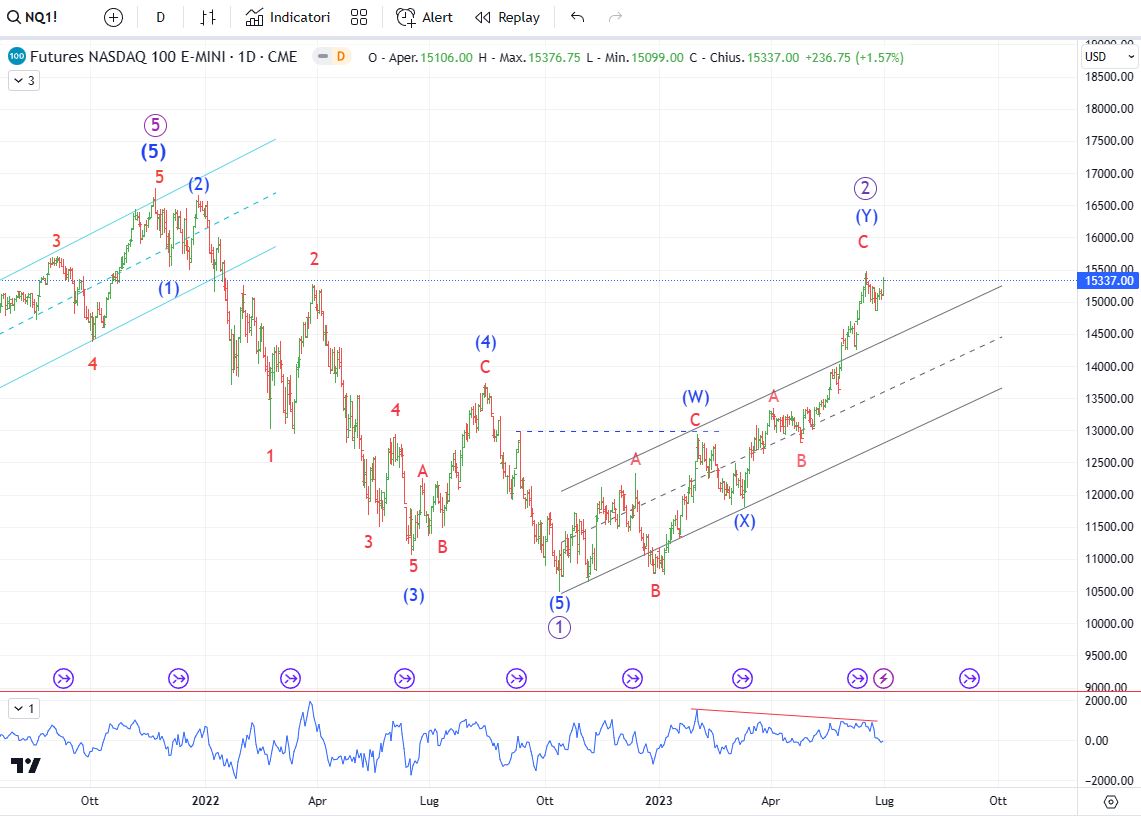Open the Indicatori dialog

tap(287, 17)
